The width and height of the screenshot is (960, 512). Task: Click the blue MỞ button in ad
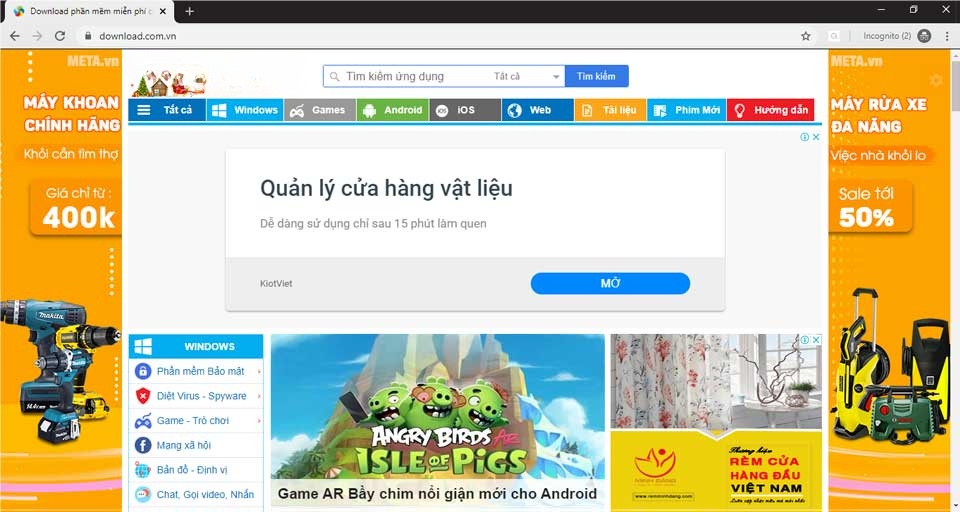(x=610, y=284)
